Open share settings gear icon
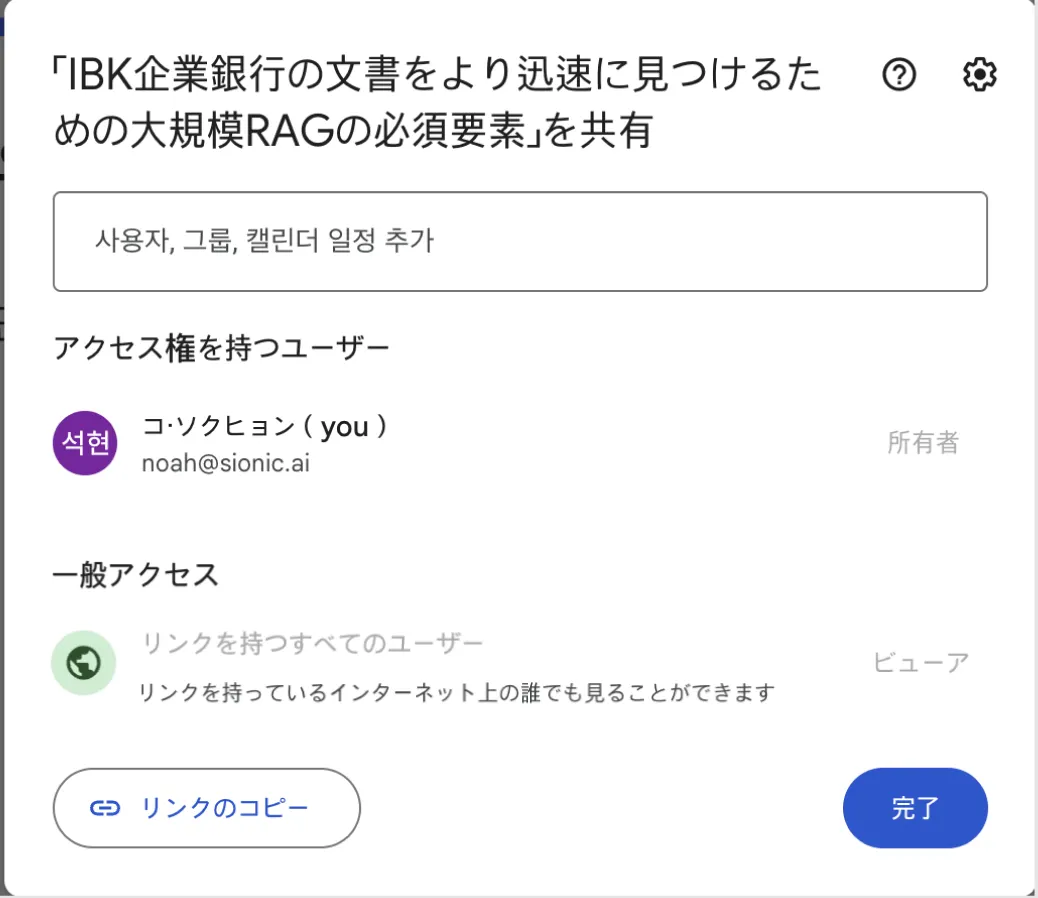Screen dimensions: 1038x898 click(979, 75)
